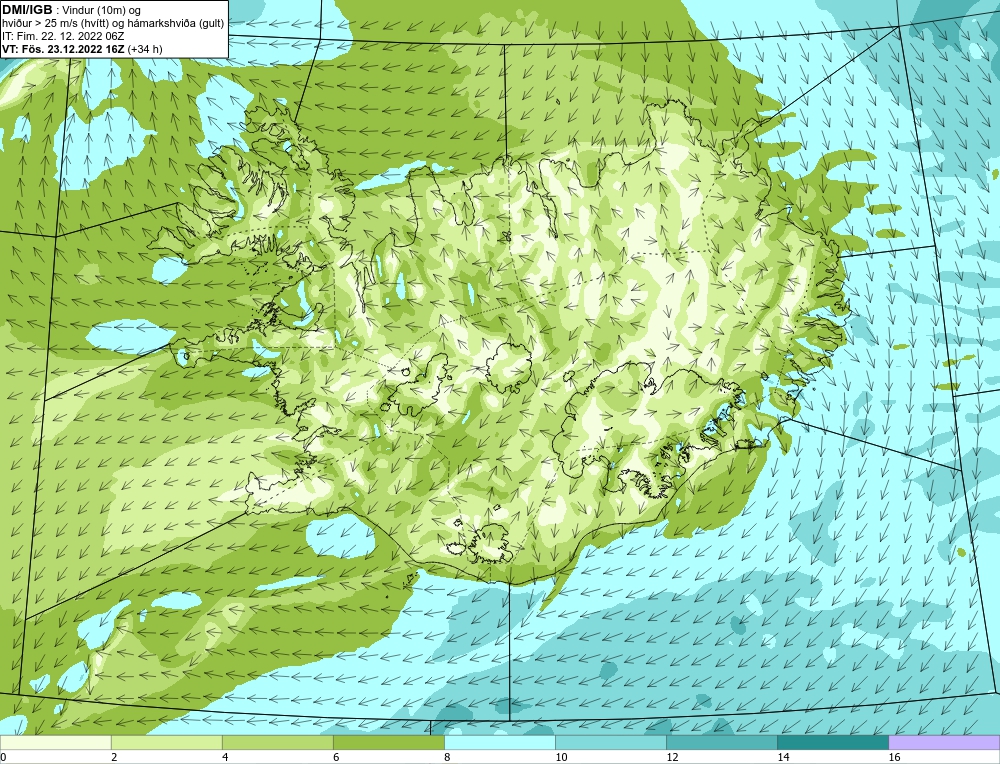Click the 12–14 m/s teal legend swatch

pos(721,742)
